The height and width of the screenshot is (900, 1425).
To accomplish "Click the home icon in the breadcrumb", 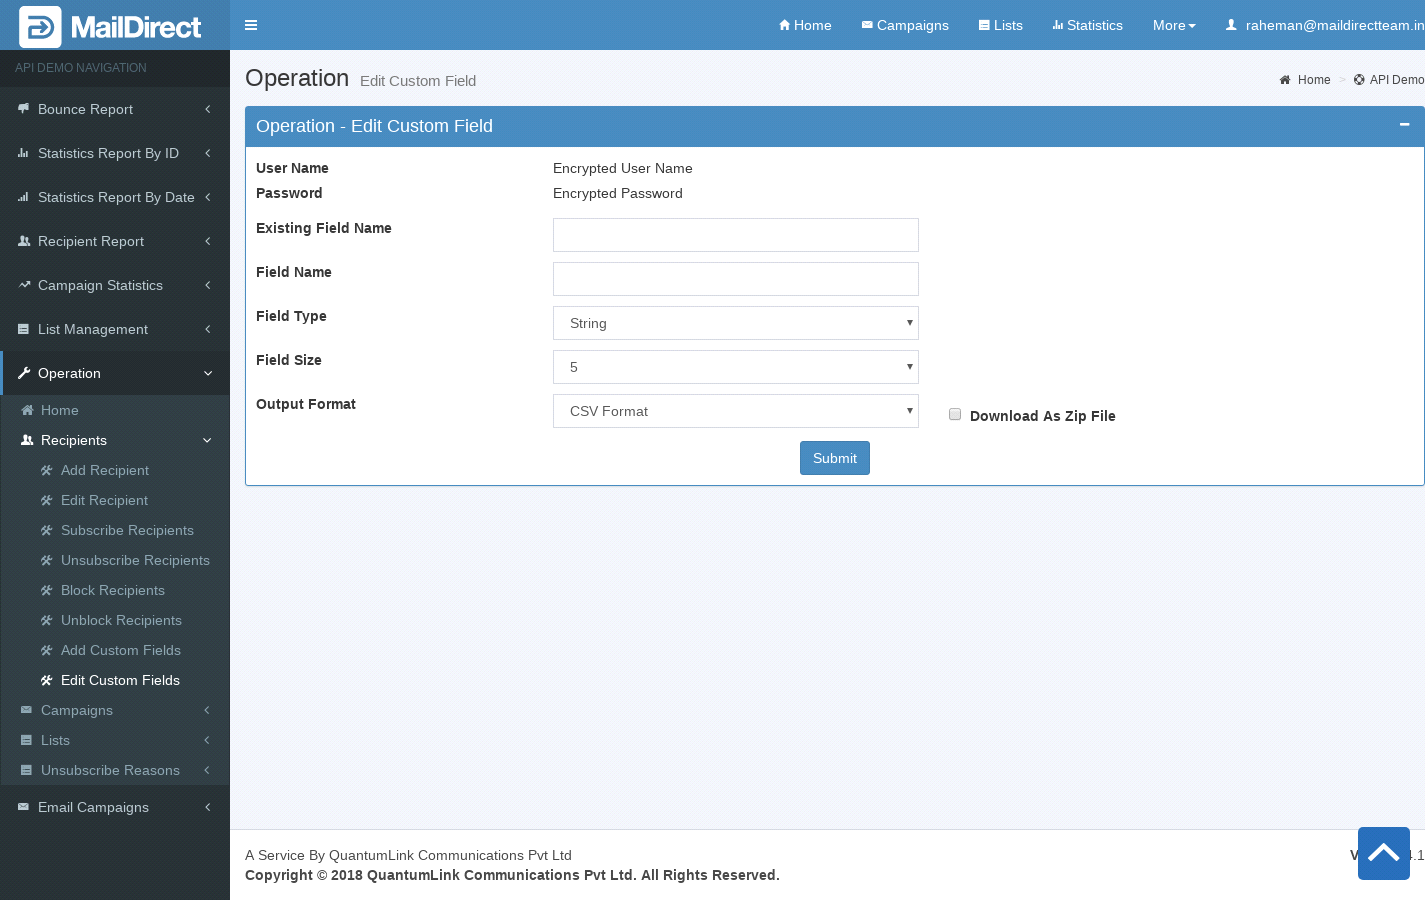I will tap(1285, 80).
